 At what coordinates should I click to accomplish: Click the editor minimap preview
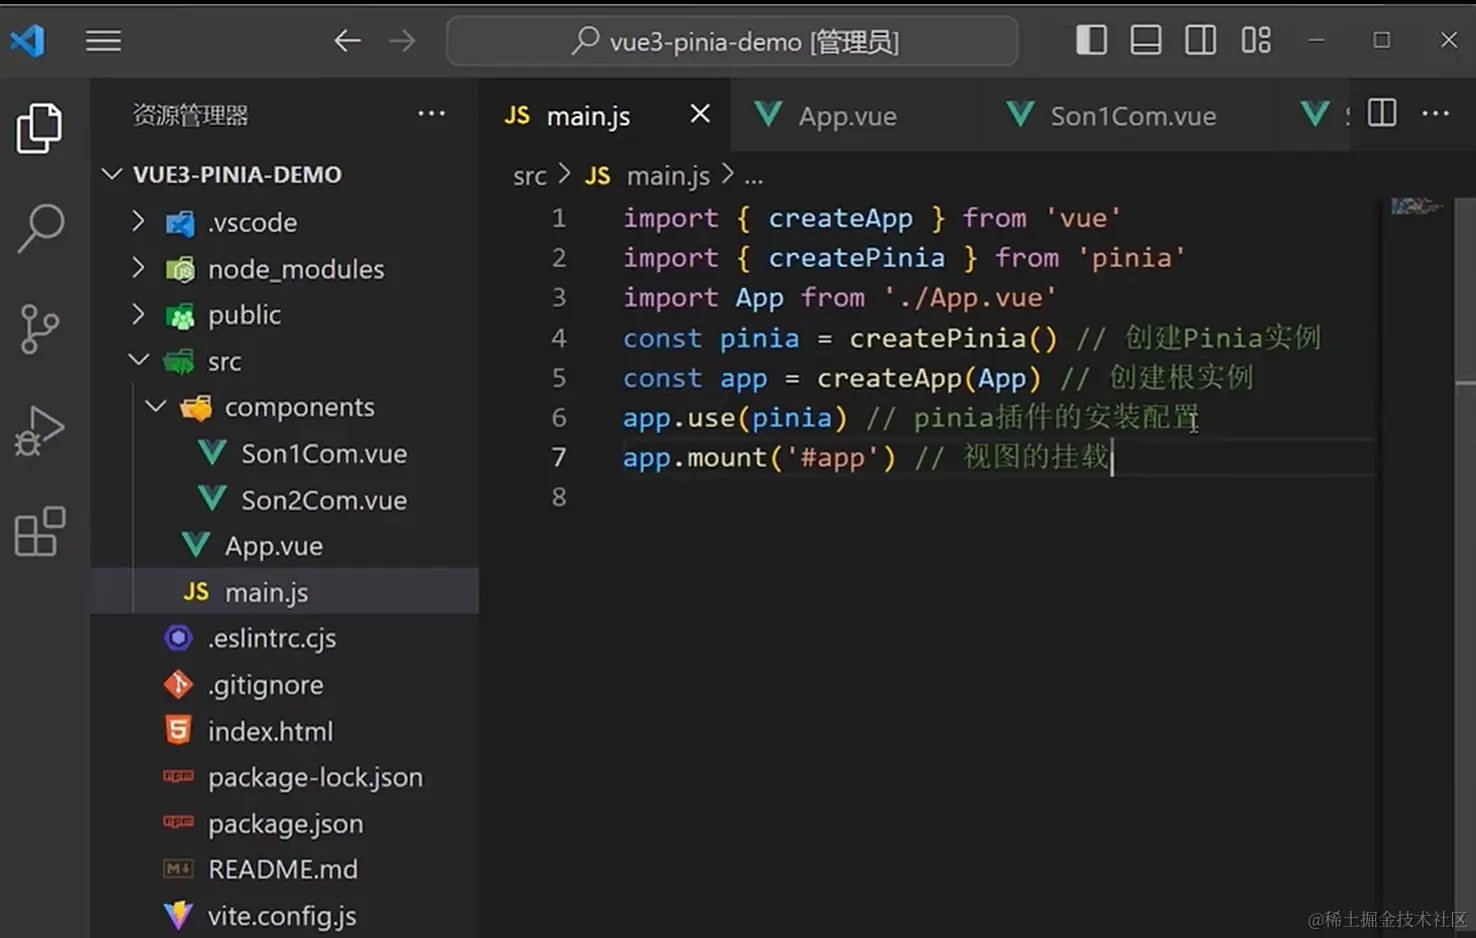click(x=1416, y=206)
